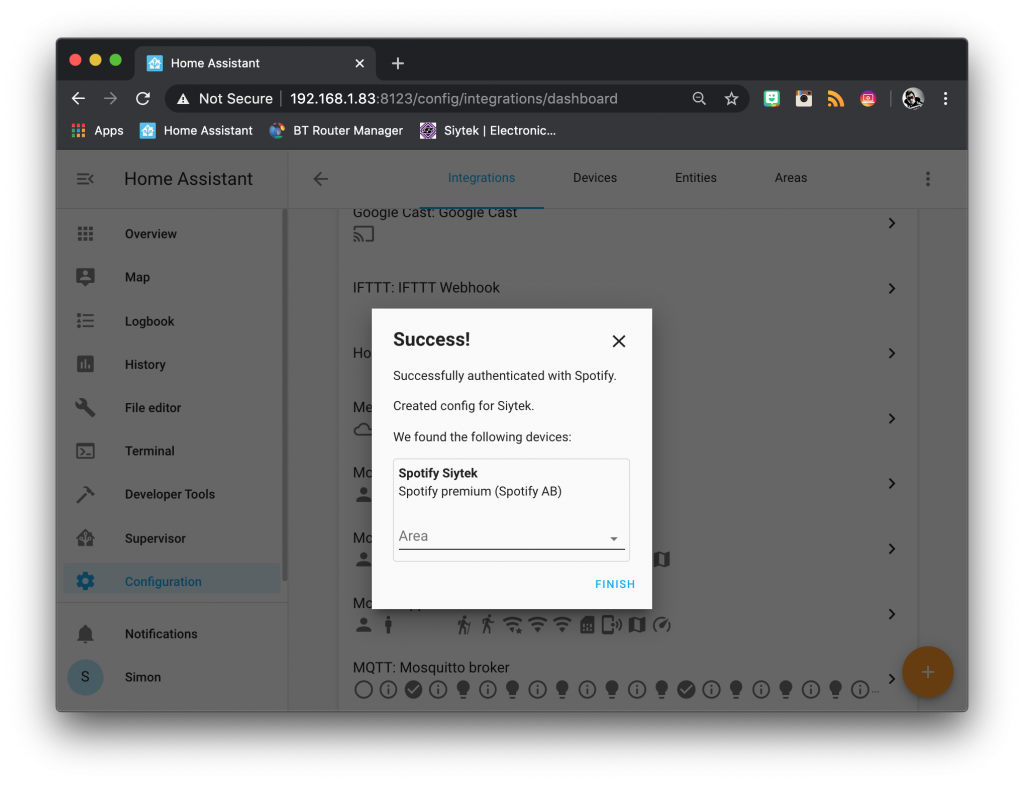The height and width of the screenshot is (786, 1024).
Task: Open File editor in the sidebar
Action: tap(172, 407)
